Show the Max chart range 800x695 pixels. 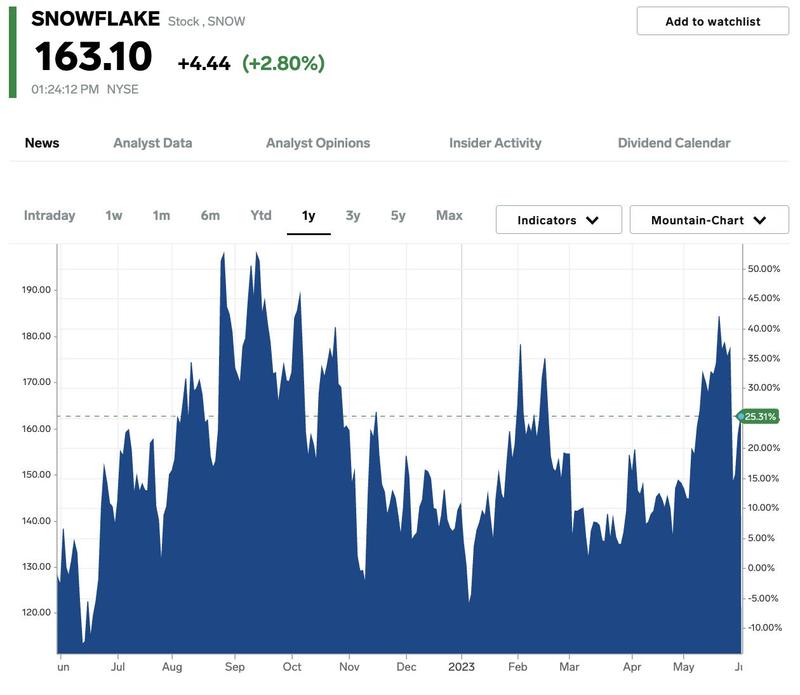click(x=449, y=215)
